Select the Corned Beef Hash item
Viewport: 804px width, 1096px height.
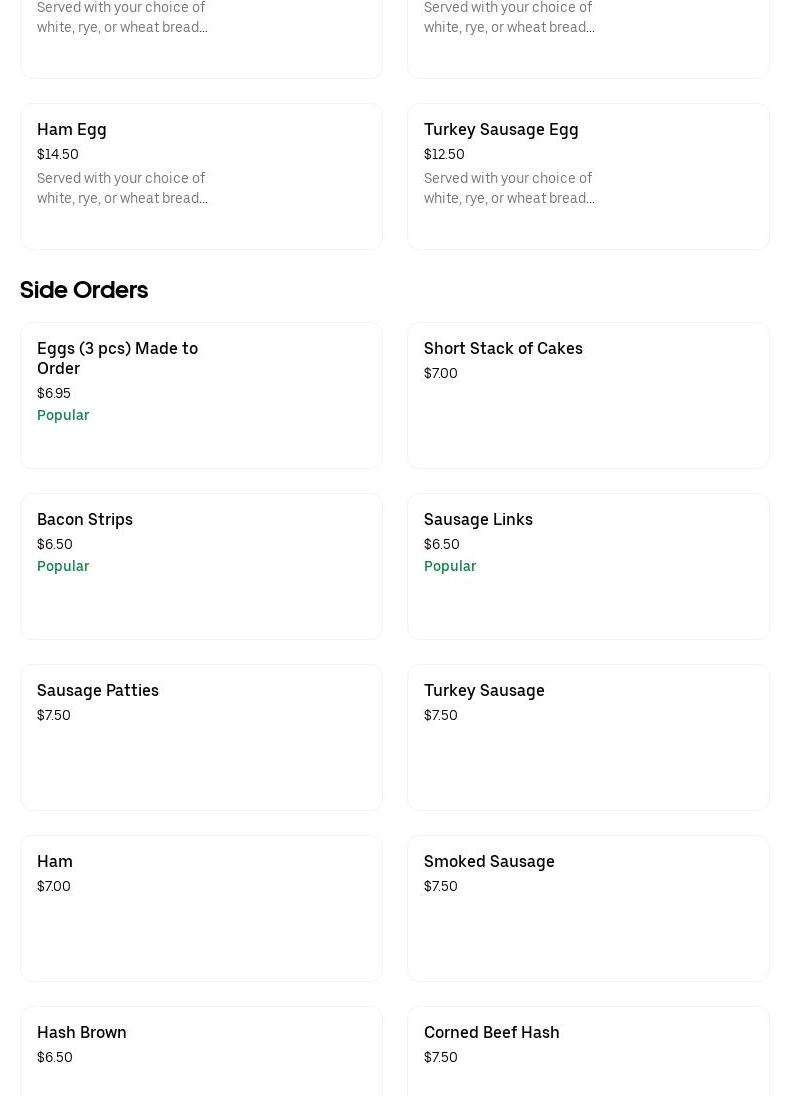[x=492, y=1032]
